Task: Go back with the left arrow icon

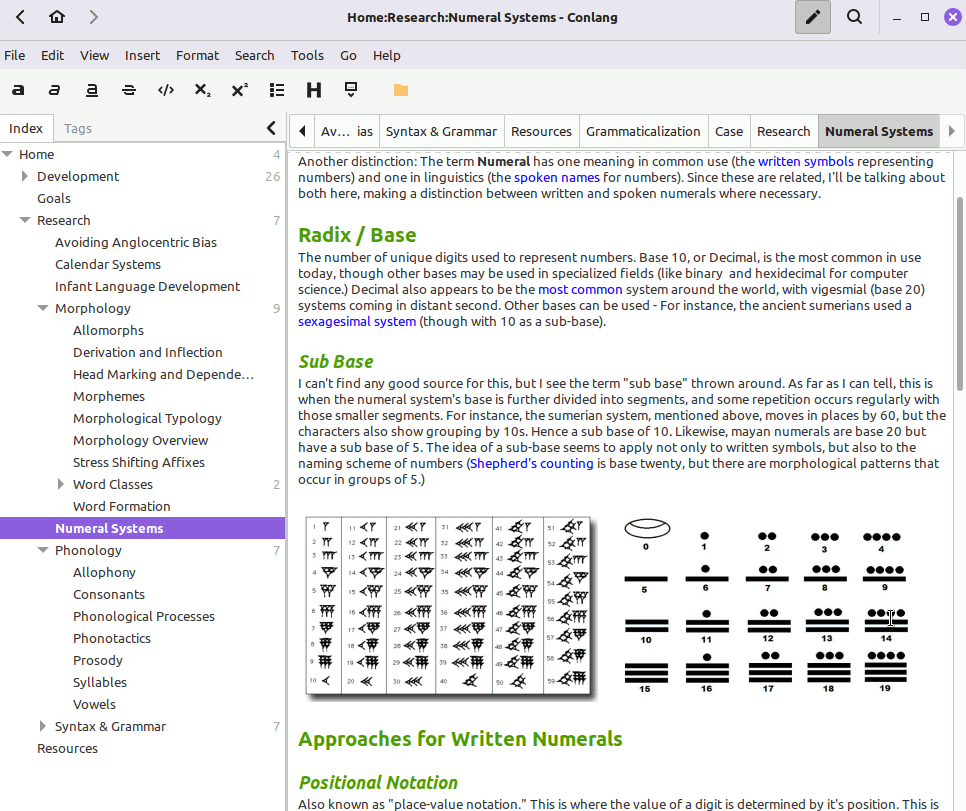Action: coord(20,17)
